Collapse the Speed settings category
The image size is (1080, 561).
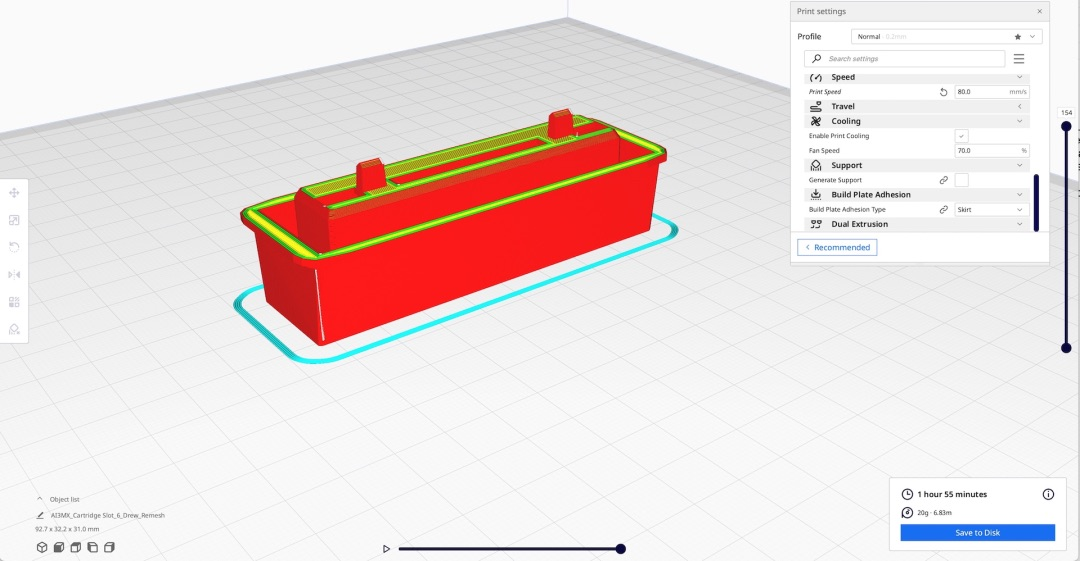click(x=1019, y=77)
